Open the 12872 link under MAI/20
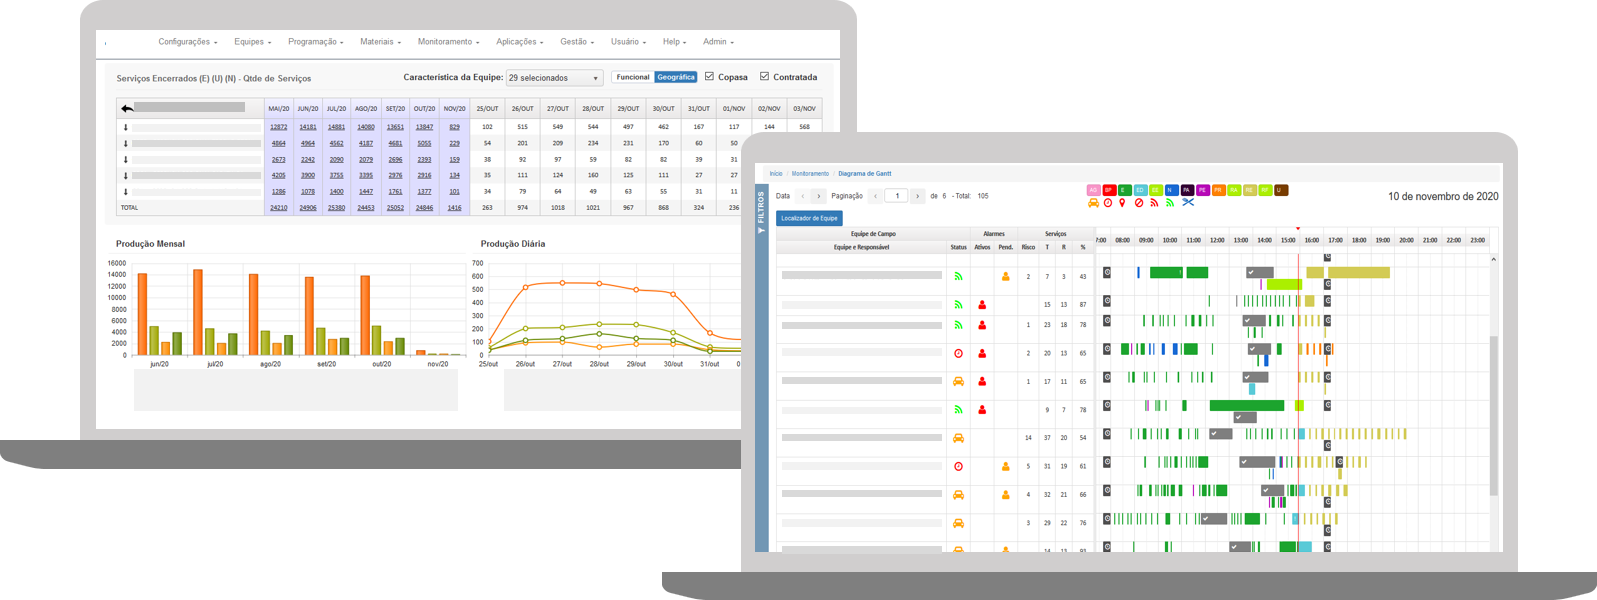The height and width of the screenshot is (600, 1597). (x=279, y=127)
